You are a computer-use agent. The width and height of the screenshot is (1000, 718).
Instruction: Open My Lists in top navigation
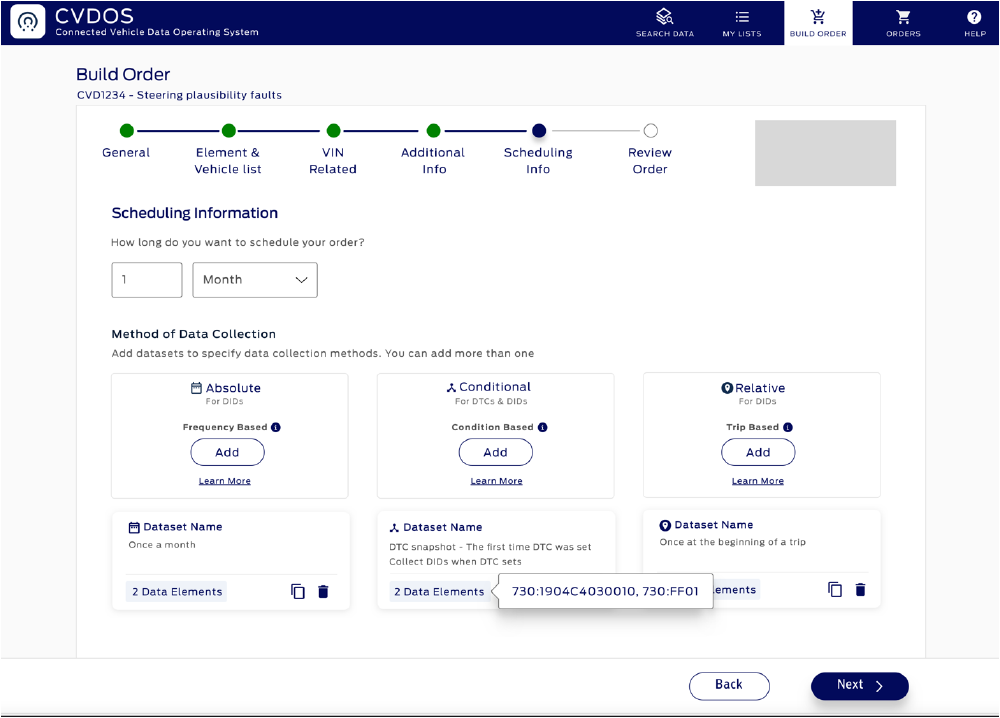pyautogui.click(x=742, y=23)
